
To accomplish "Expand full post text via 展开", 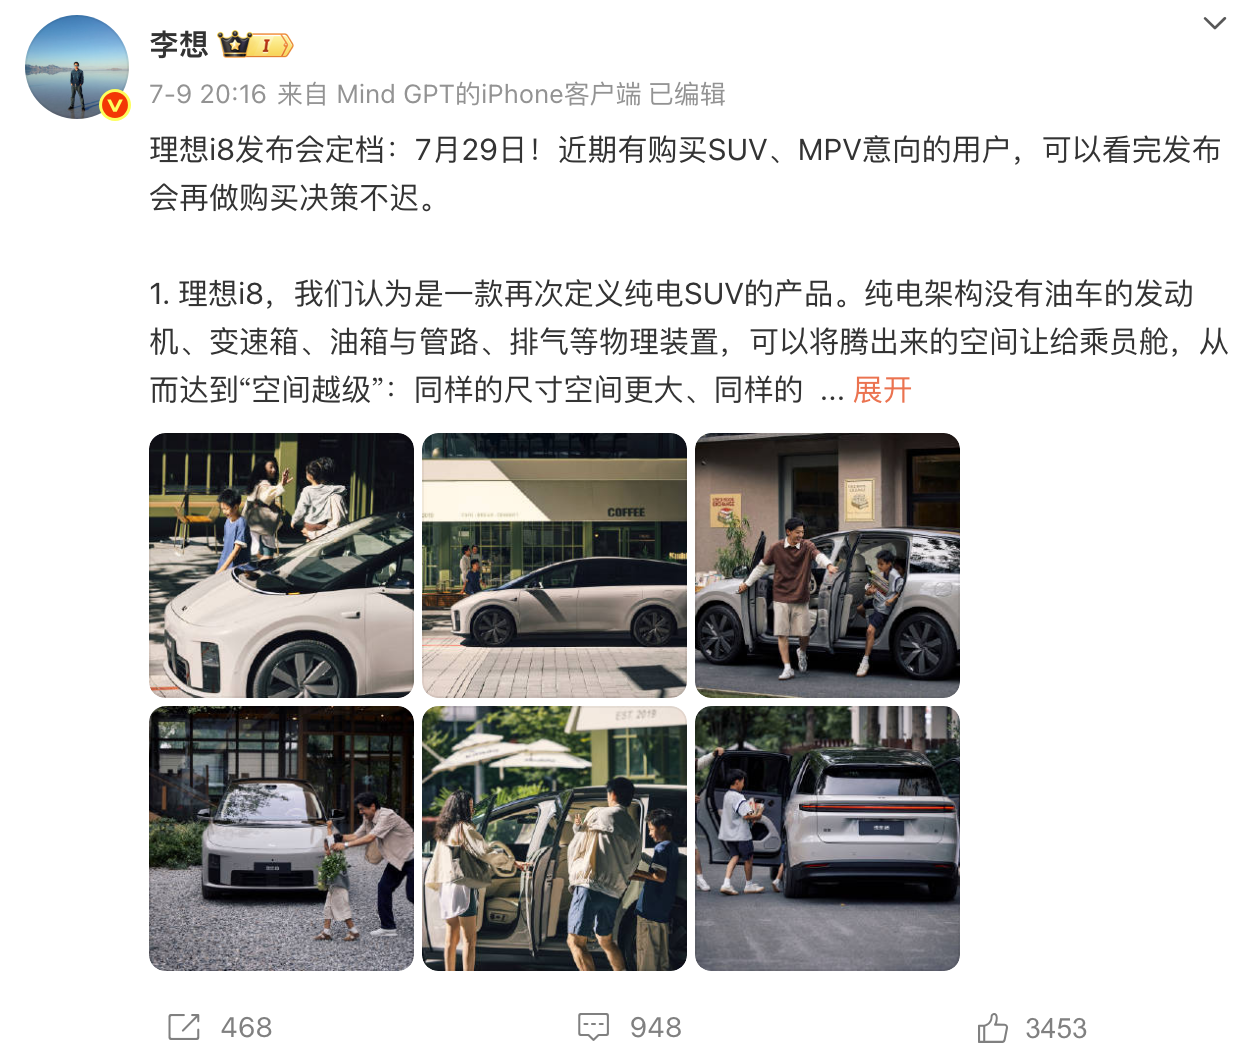I will coord(882,390).
